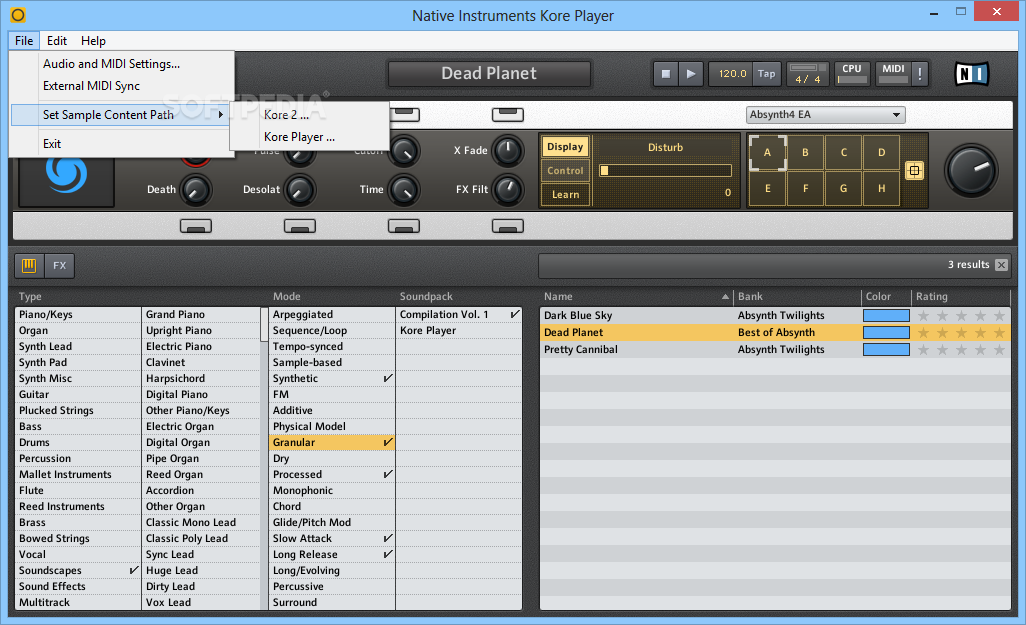
Task: Click the Dead Planet preset name display
Action: click(x=489, y=73)
